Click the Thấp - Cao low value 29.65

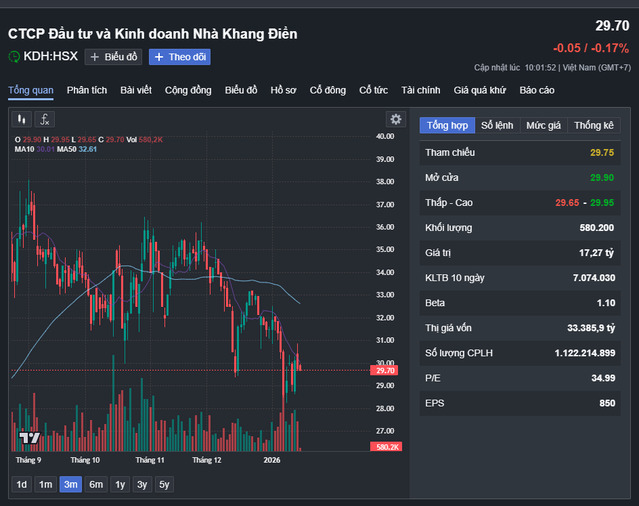pyautogui.click(x=567, y=202)
